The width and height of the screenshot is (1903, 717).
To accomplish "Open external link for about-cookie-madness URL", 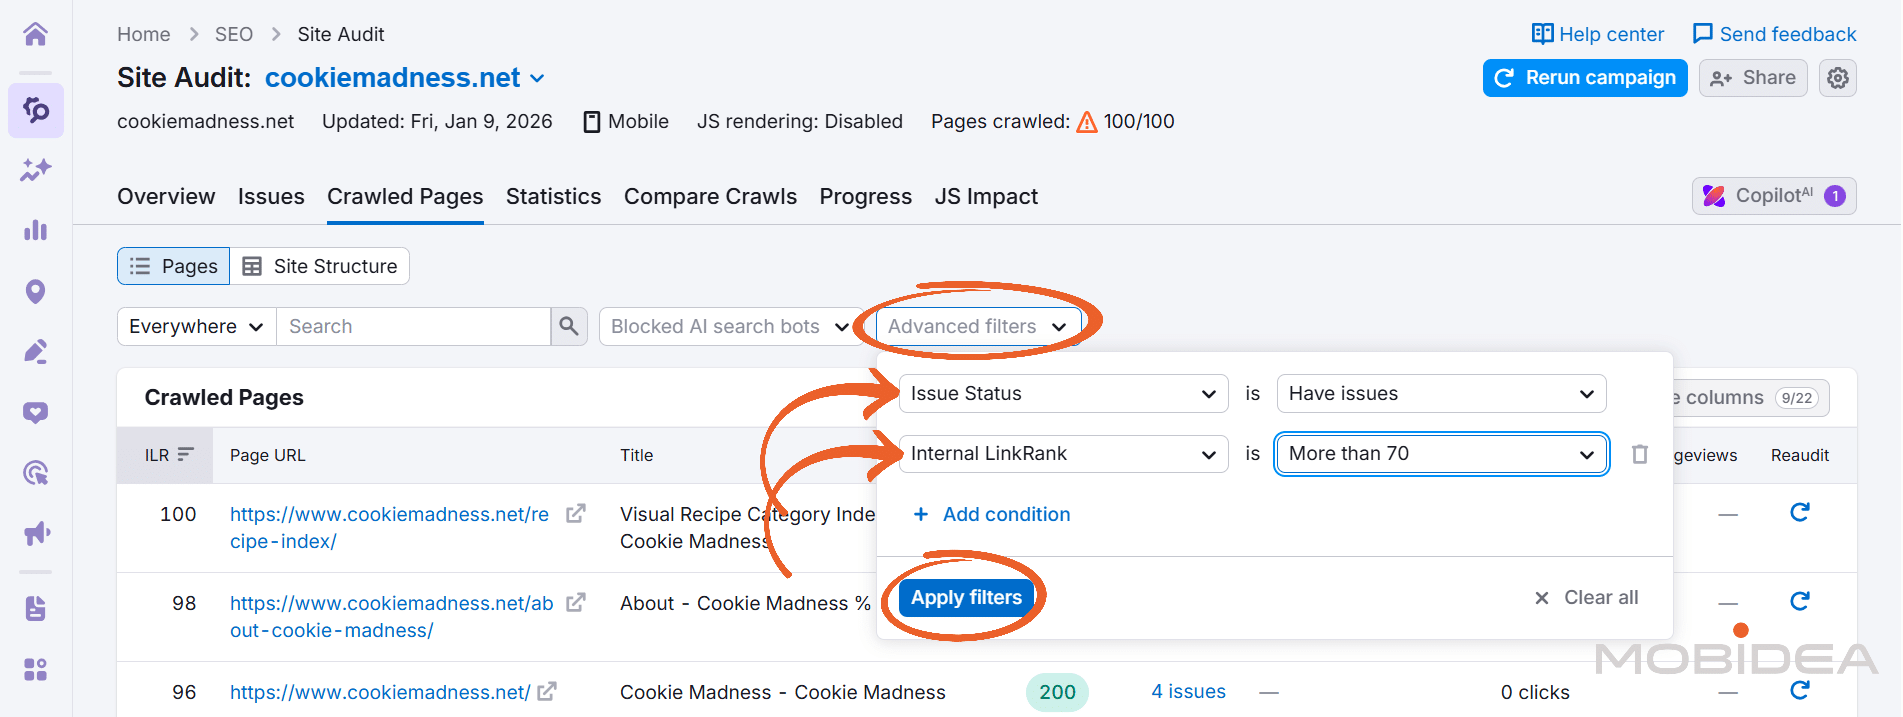I will click(x=576, y=603).
